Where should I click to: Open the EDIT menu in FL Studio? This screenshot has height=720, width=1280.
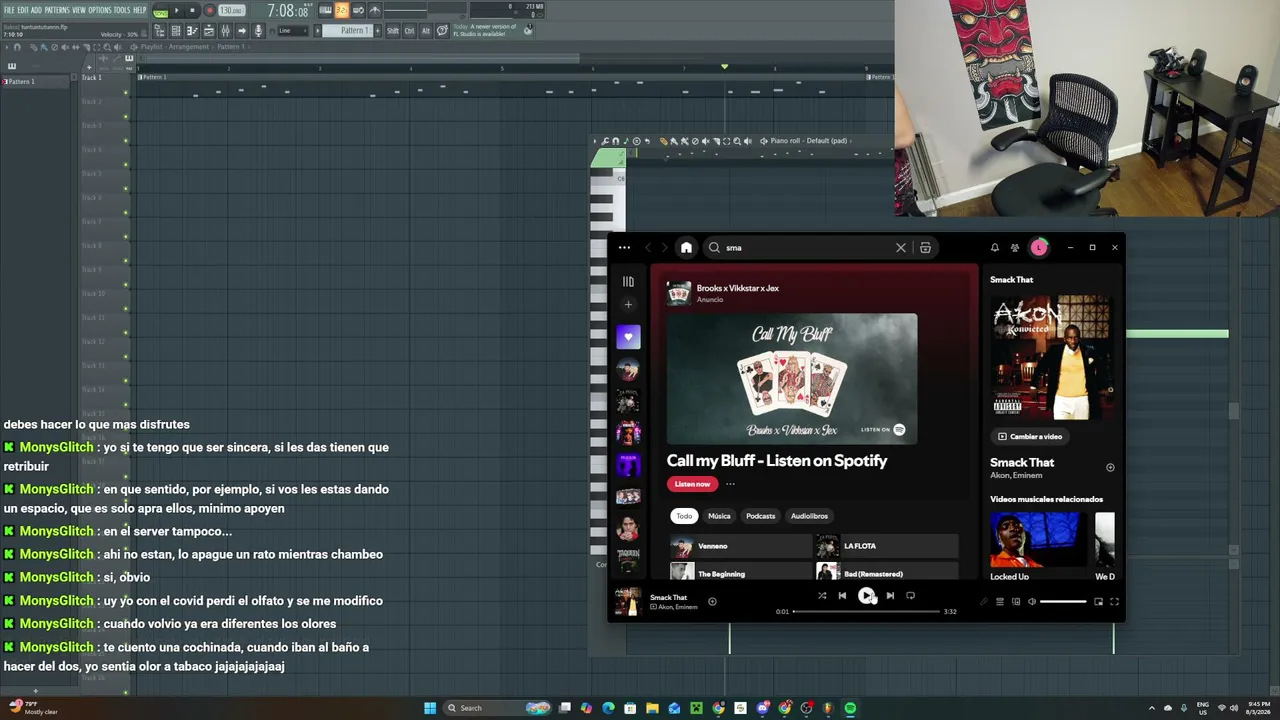(x=22, y=10)
